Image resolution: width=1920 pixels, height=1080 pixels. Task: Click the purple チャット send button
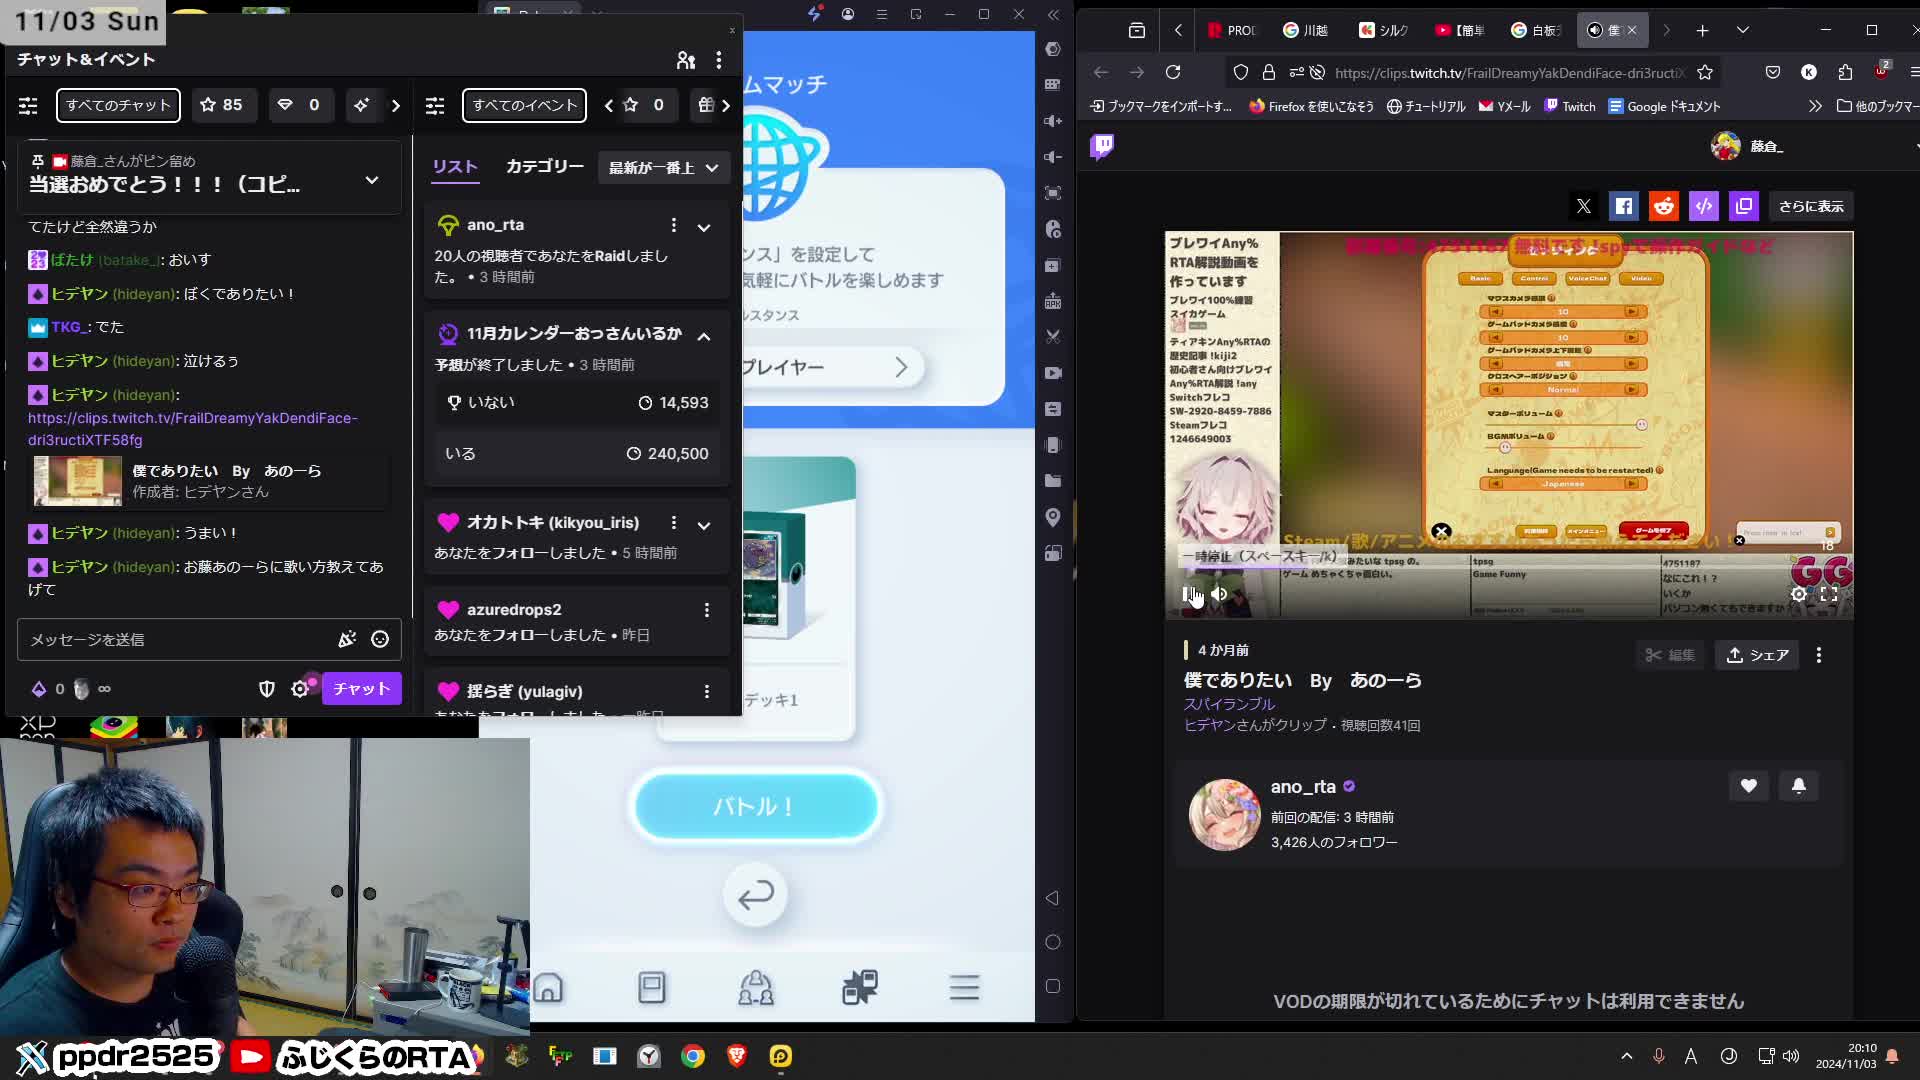tap(362, 689)
